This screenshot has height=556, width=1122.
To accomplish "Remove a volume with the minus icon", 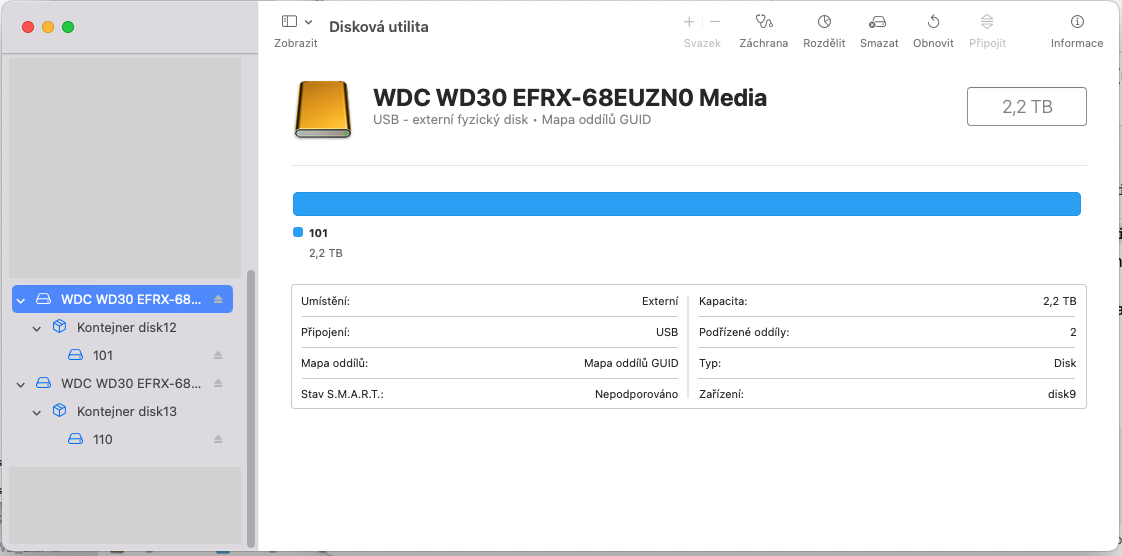I will pyautogui.click(x=715, y=22).
